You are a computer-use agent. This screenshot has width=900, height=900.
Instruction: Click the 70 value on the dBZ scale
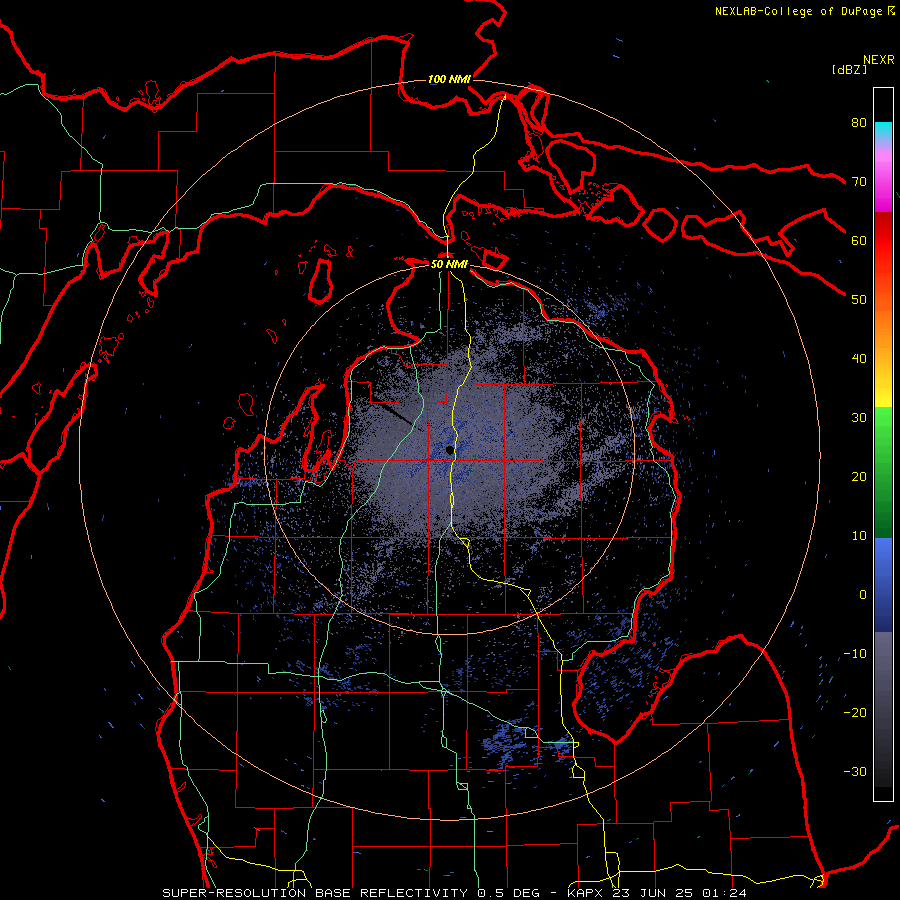click(x=859, y=181)
